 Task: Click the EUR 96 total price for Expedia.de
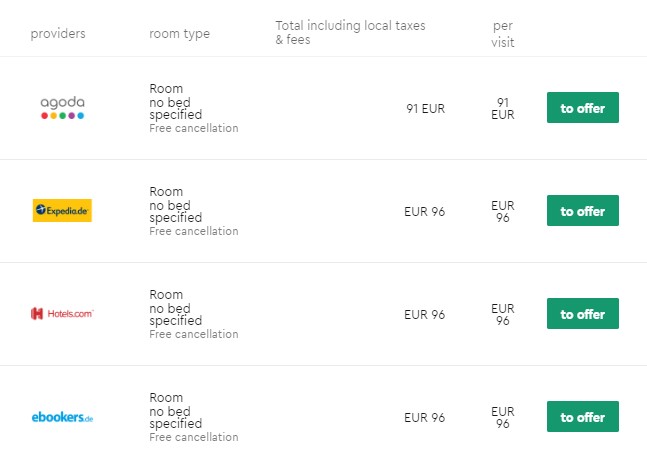[x=424, y=212]
